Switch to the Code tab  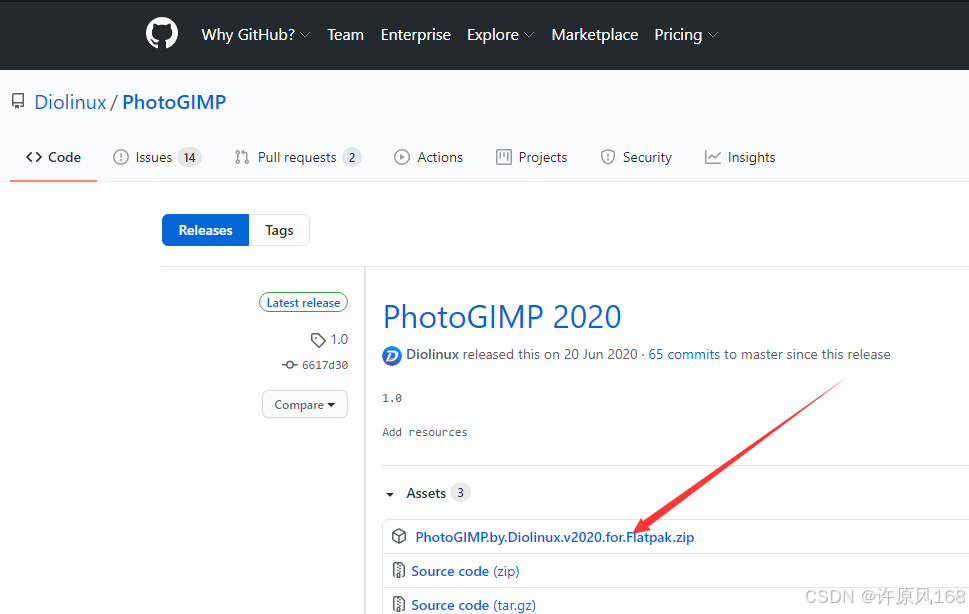point(53,158)
